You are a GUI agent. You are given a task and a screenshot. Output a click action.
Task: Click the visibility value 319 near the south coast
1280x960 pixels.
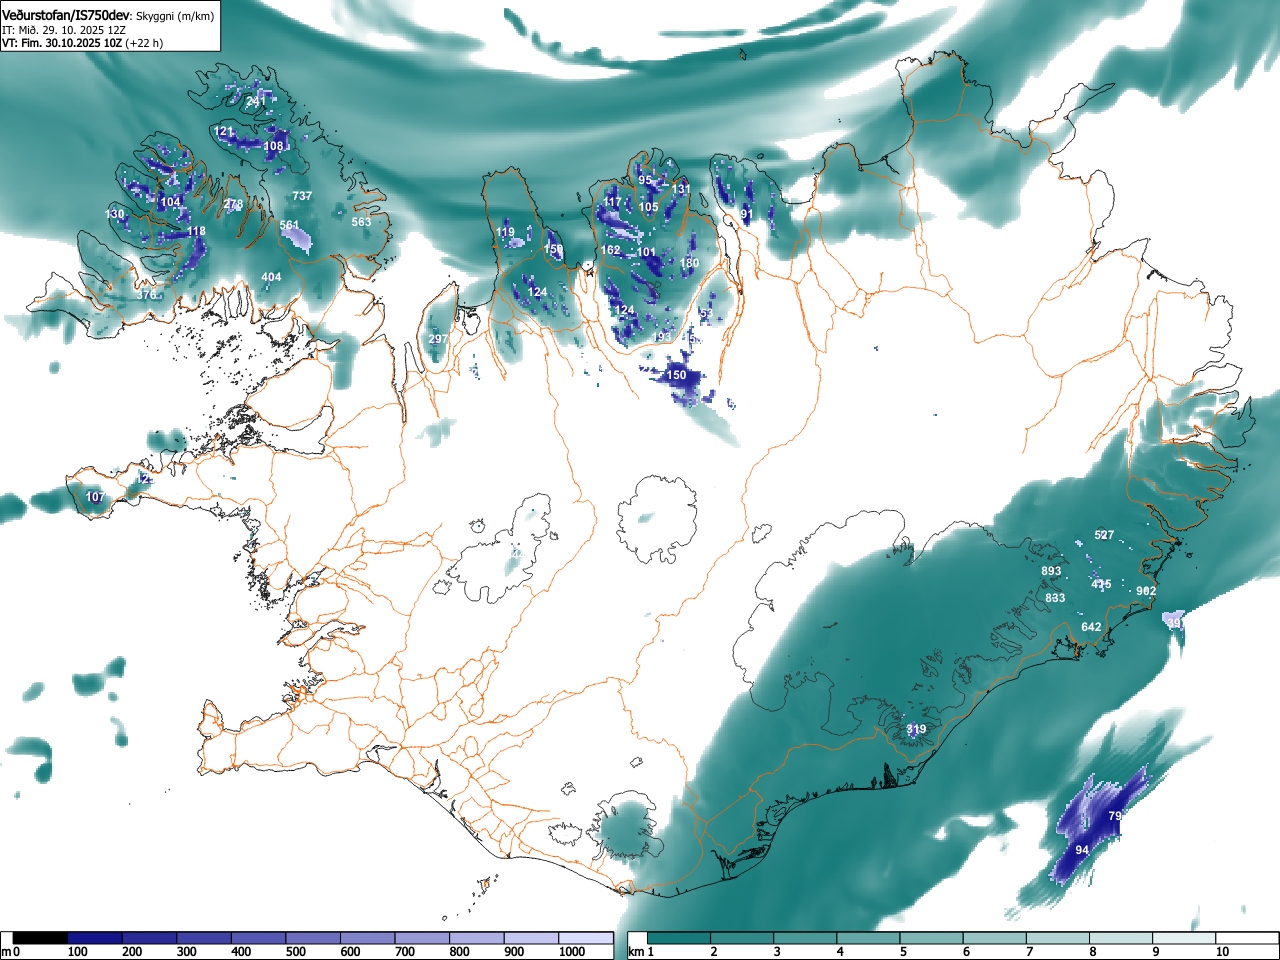tap(916, 730)
